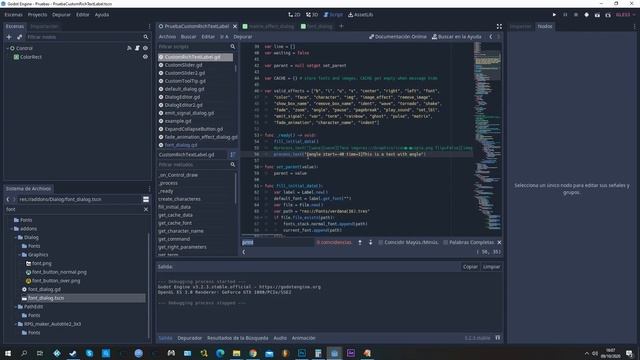Viewport: 640px width, 360px height.
Task: Play the project
Action: [x=554, y=15]
